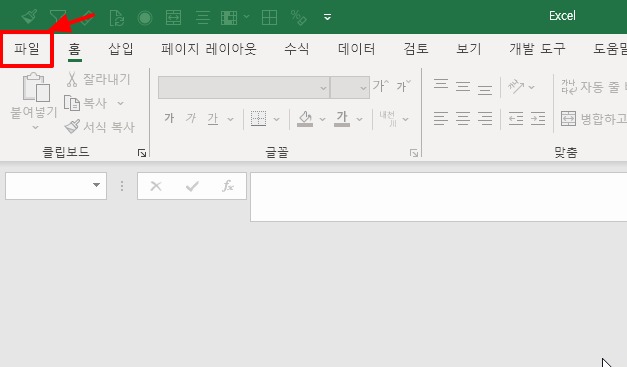Open the 파일 tab
The width and height of the screenshot is (627, 367).
(27, 49)
